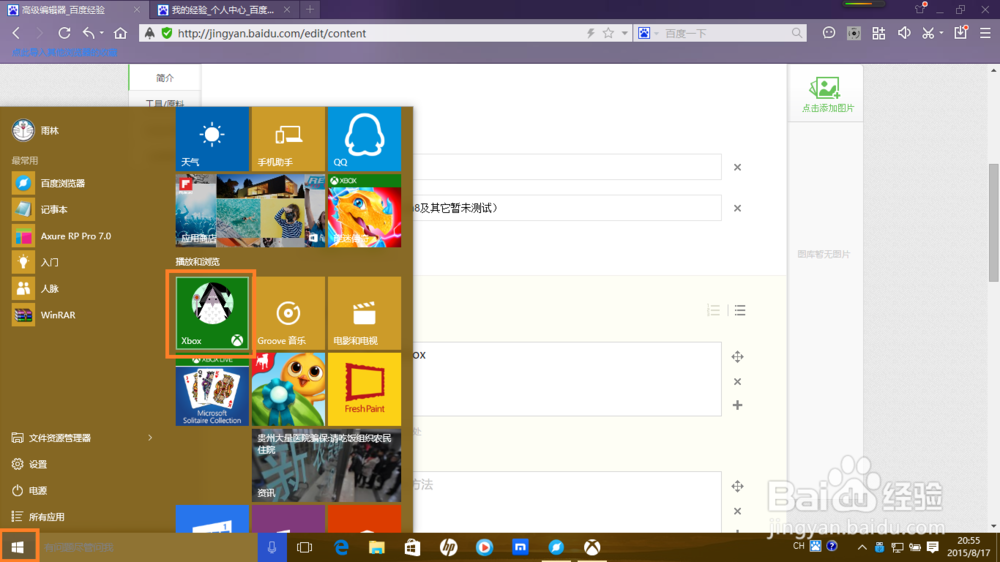Click the Windows Start button
This screenshot has width=1000, height=562.
point(18,547)
